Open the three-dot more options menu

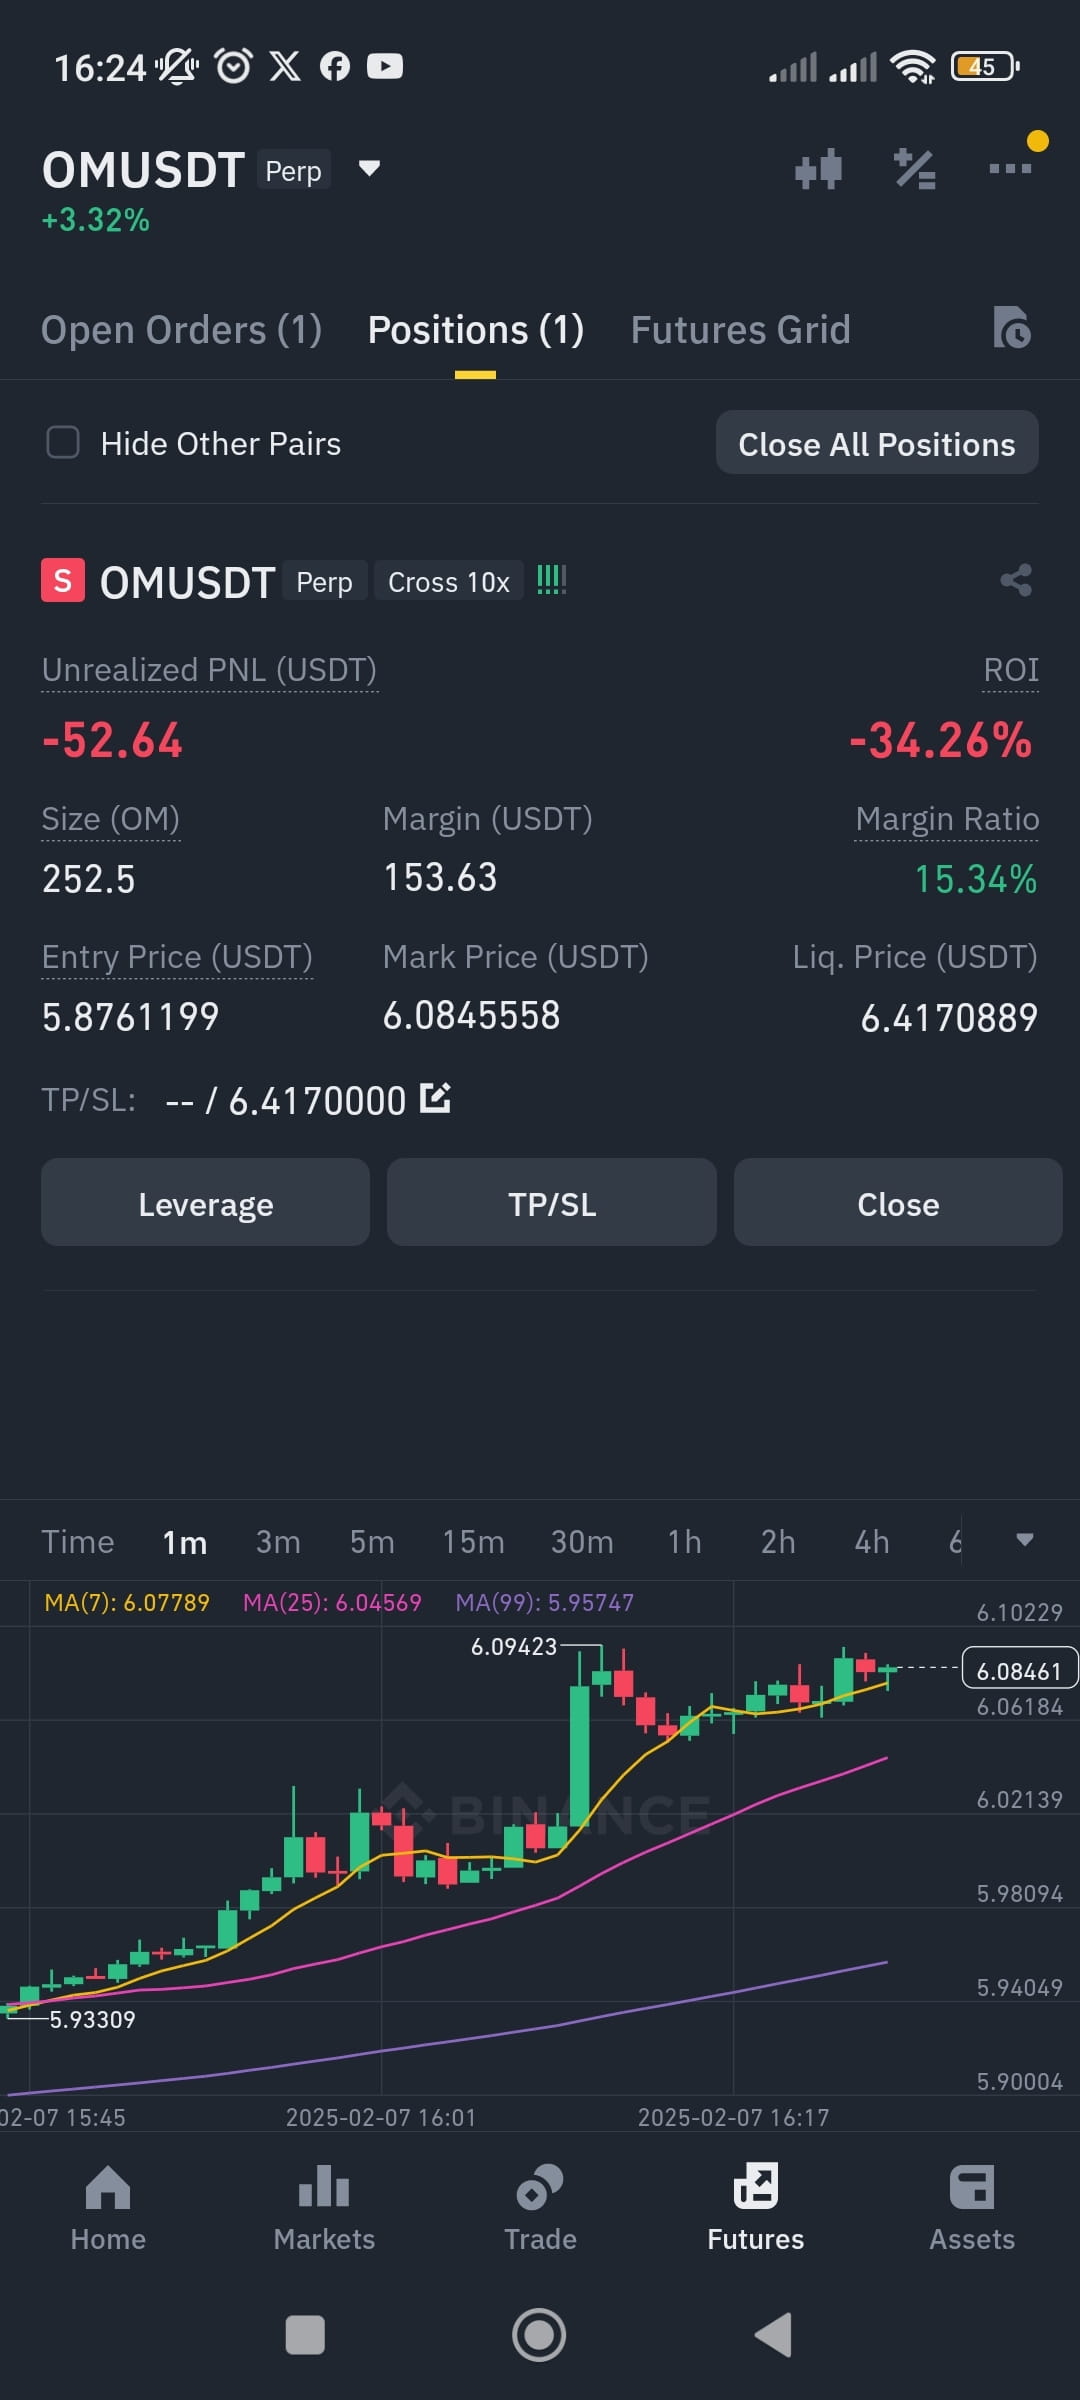click(x=1010, y=168)
